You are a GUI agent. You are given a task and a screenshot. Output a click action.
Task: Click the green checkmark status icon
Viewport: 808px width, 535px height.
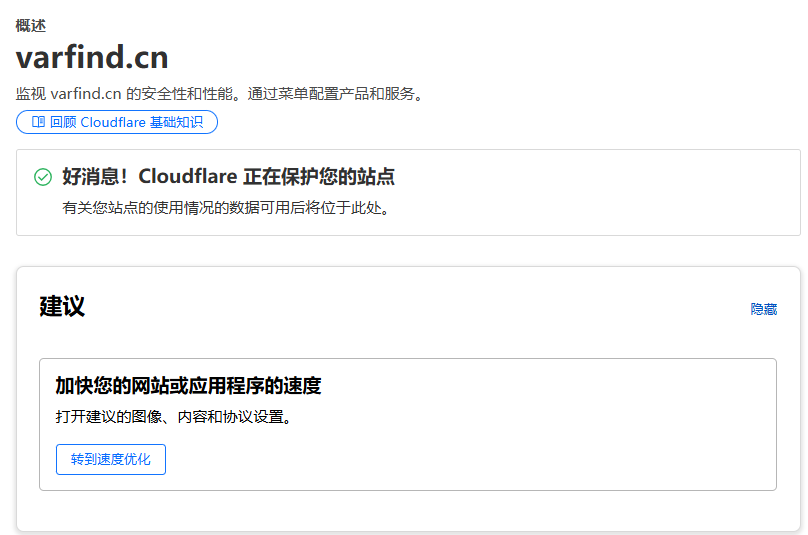tap(43, 177)
